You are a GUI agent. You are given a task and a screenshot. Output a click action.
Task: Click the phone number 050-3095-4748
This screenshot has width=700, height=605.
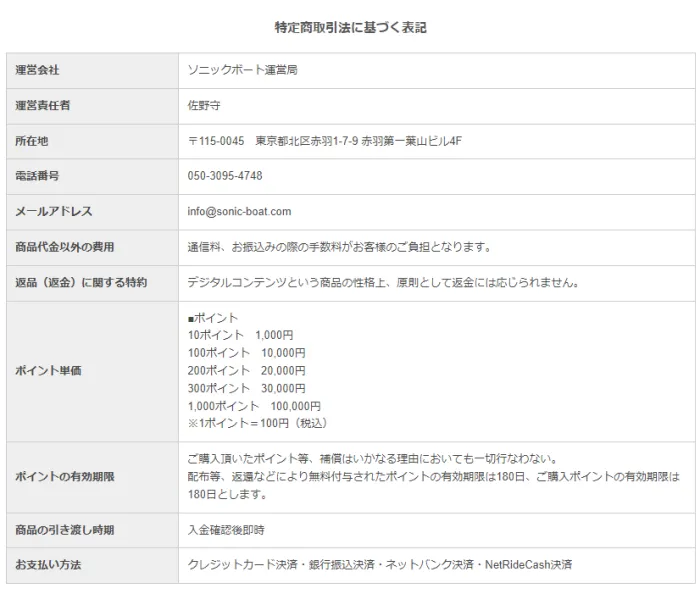(x=225, y=176)
